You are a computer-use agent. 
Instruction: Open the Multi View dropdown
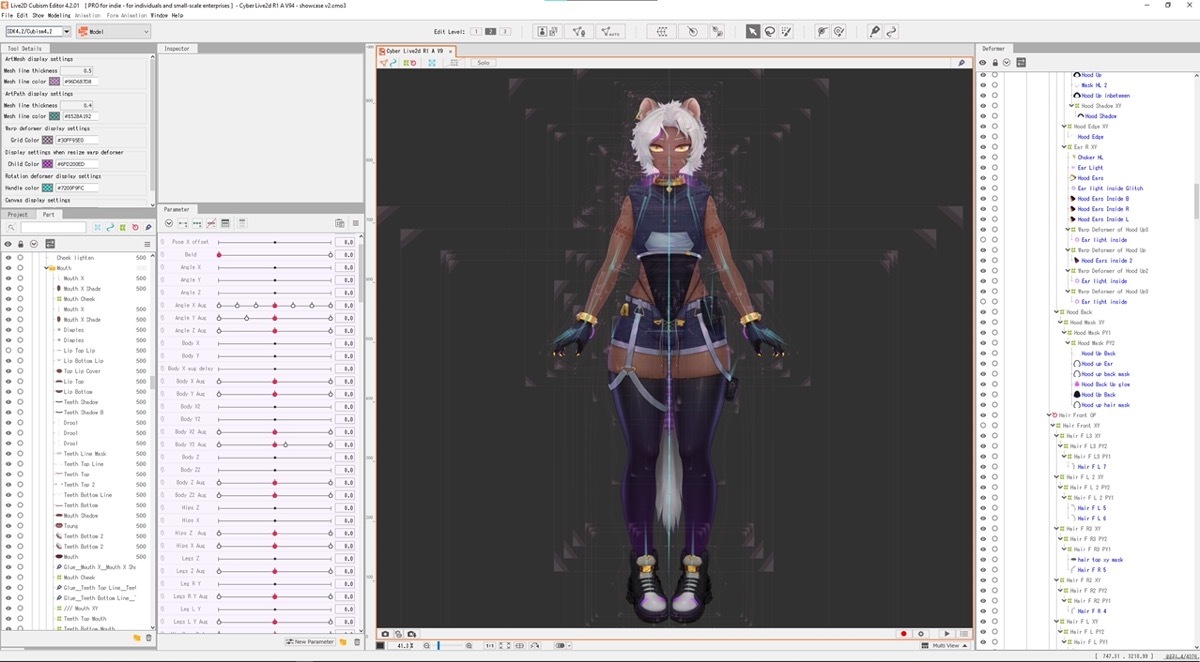point(946,646)
